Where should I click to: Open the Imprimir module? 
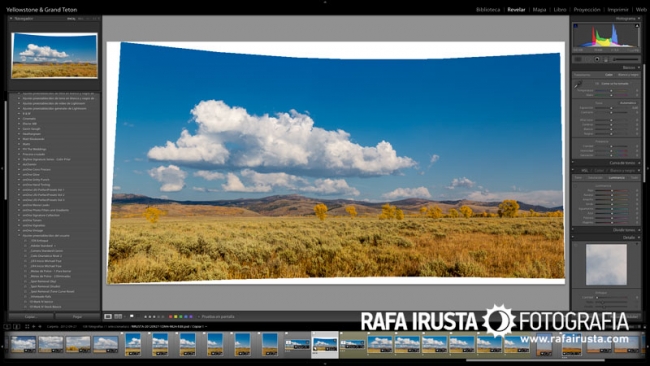(618, 10)
